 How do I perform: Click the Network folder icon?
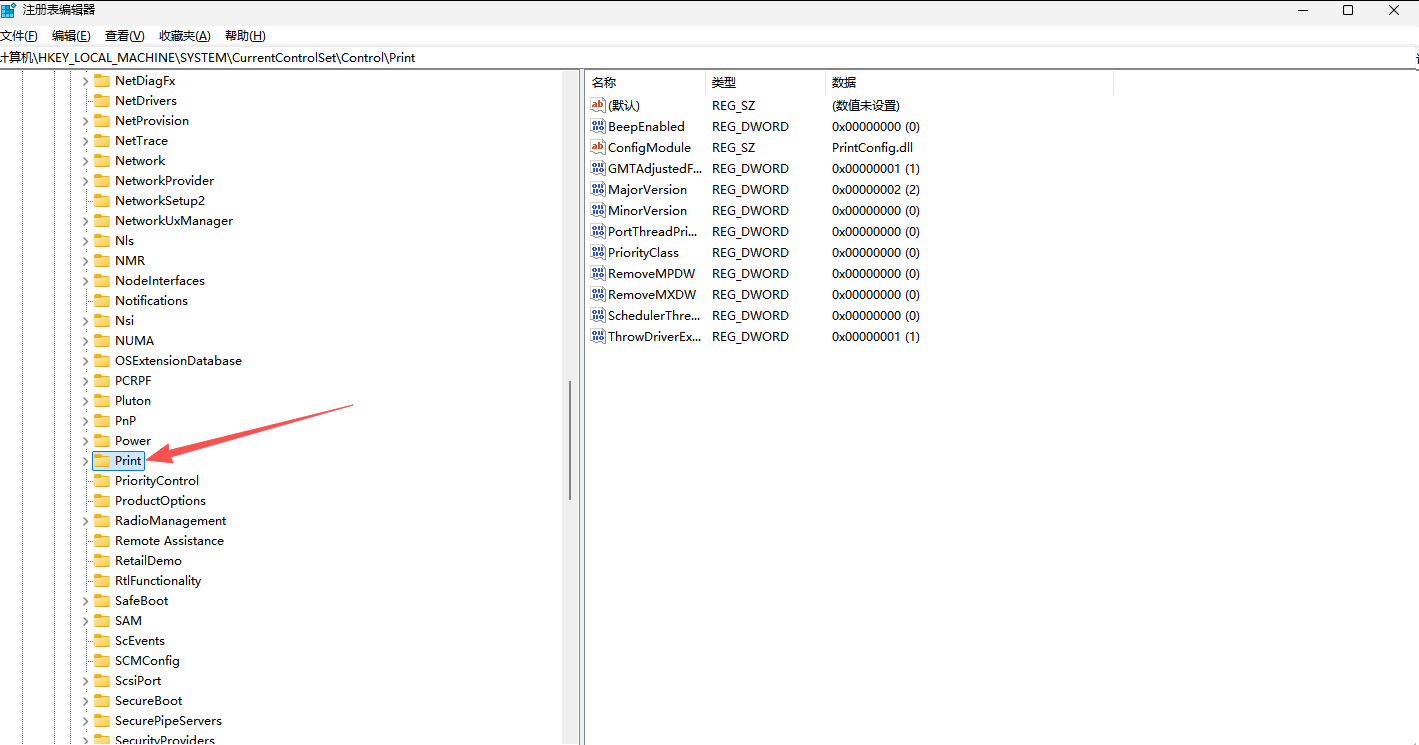[104, 160]
